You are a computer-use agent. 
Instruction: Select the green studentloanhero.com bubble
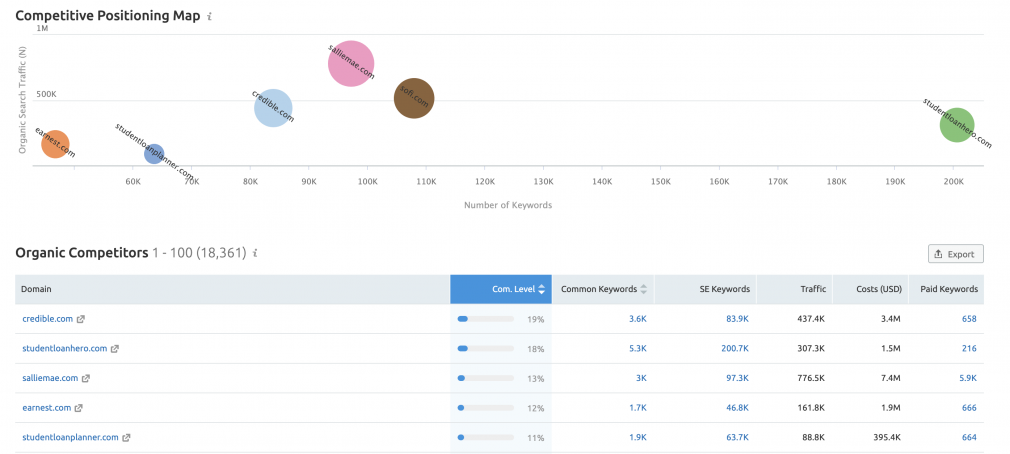tap(957, 126)
